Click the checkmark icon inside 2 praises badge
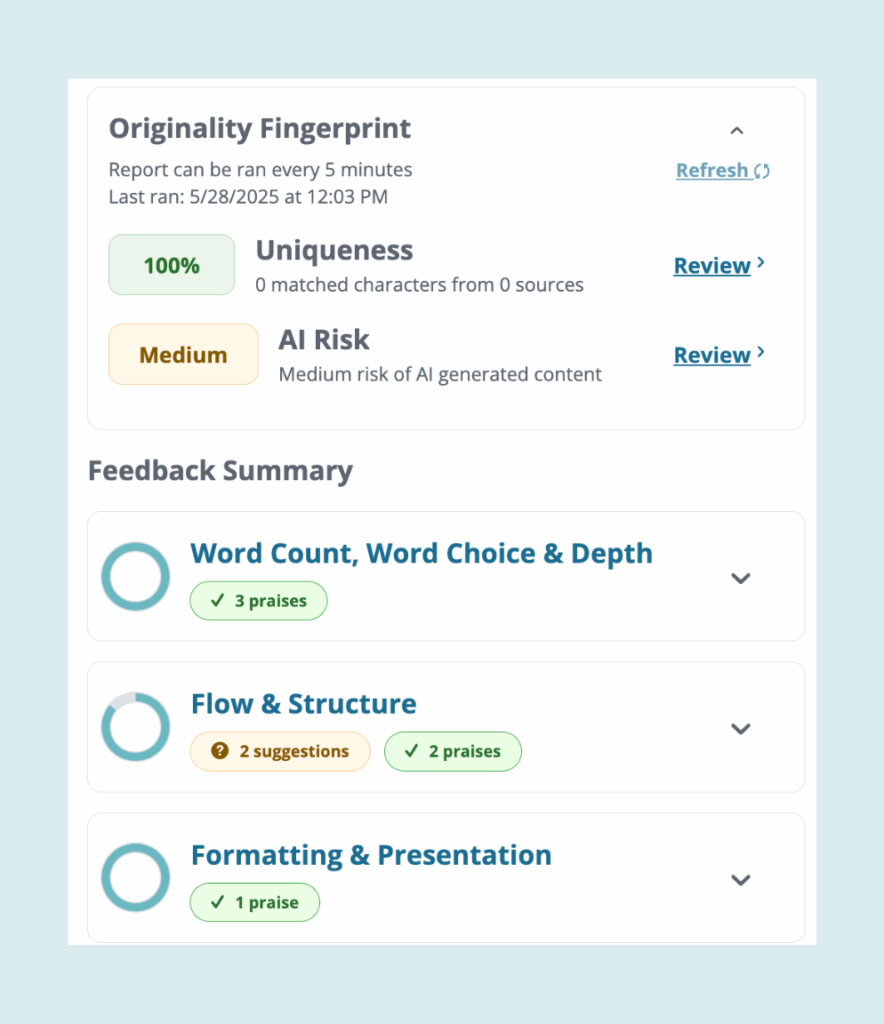Image resolution: width=884 pixels, height=1024 pixels. (410, 752)
